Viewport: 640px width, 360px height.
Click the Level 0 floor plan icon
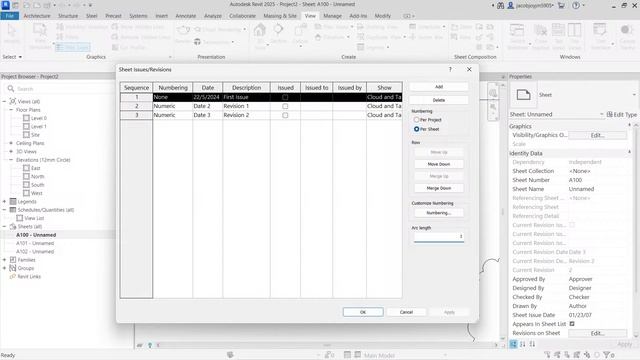26,118
